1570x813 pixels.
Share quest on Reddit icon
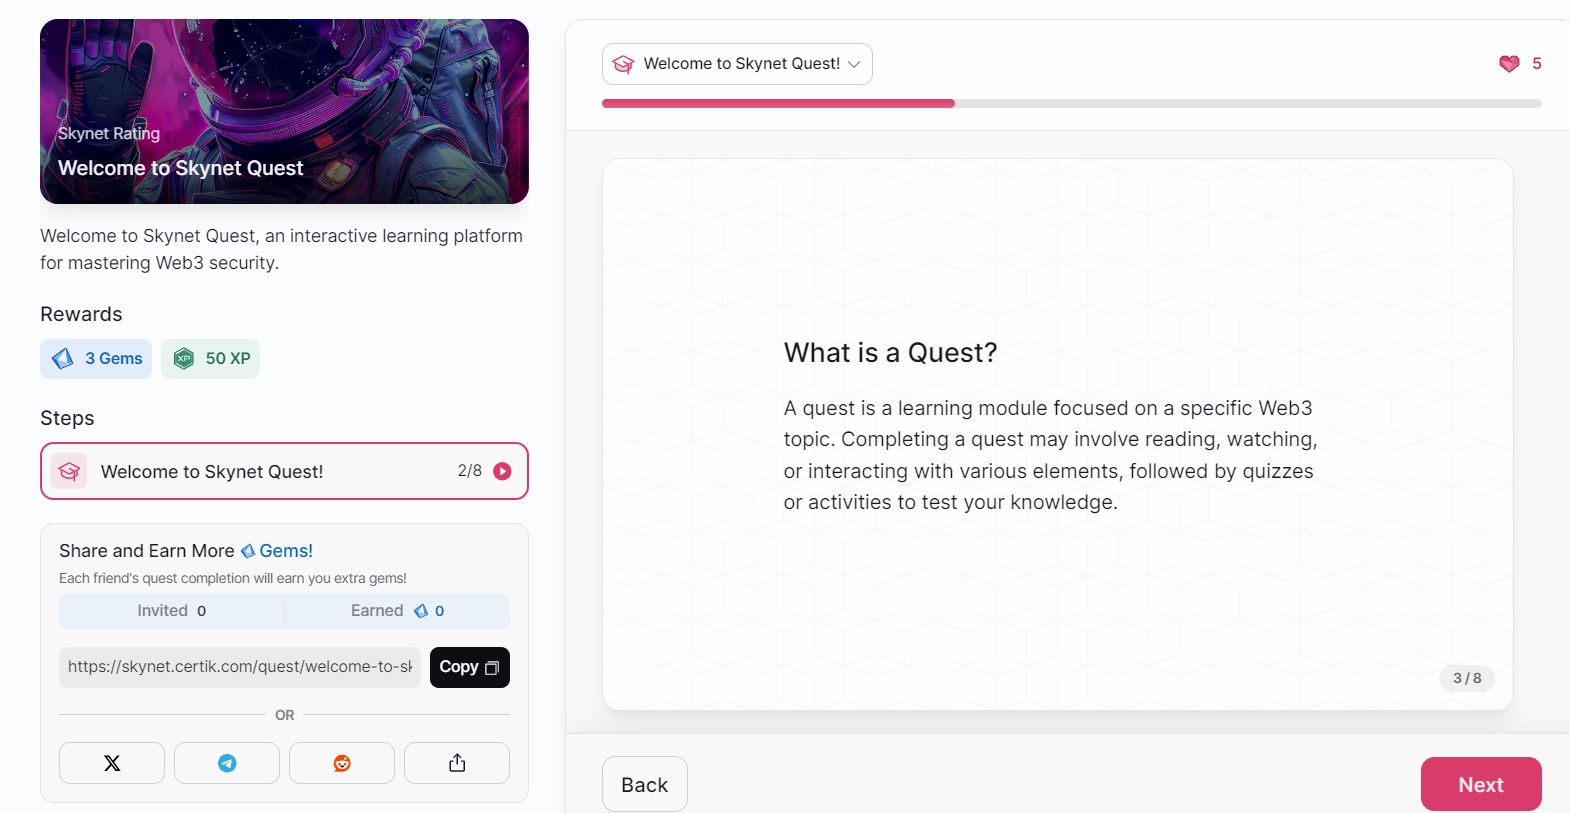(x=342, y=763)
